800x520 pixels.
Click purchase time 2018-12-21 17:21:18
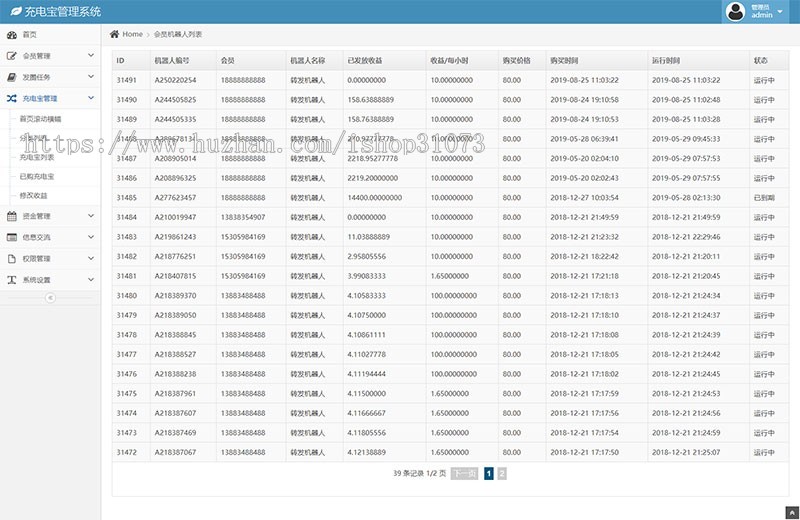[x=584, y=276]
